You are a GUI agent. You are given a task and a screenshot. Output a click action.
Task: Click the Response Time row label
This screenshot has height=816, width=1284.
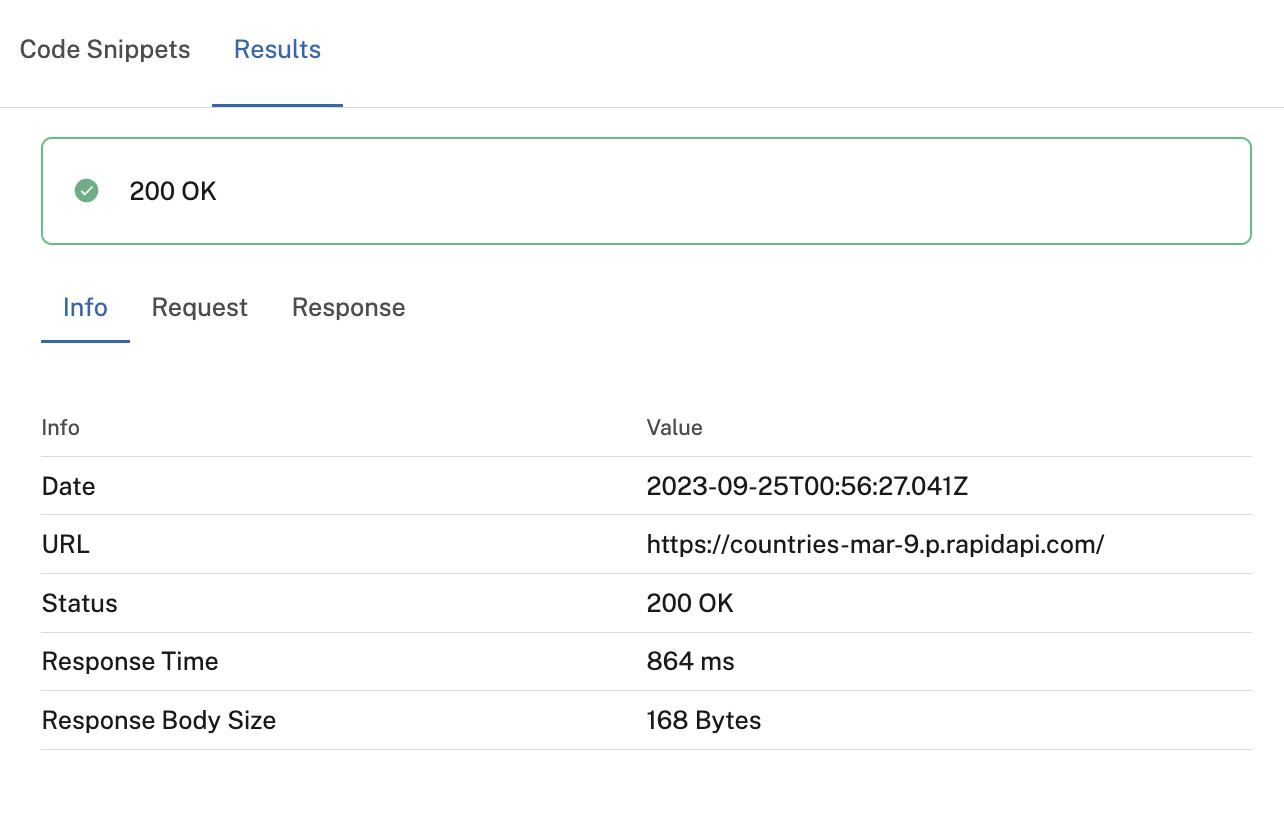pyautogui.click(x=130, y=662)
